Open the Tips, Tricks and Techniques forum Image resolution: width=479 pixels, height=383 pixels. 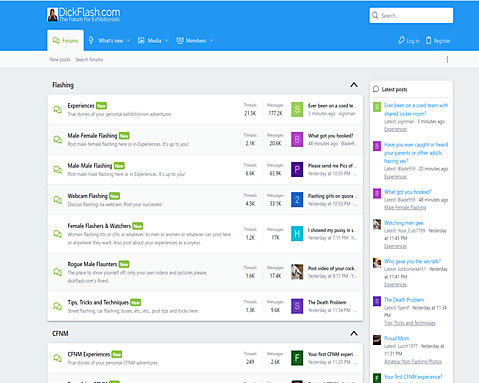pos(98,302)
